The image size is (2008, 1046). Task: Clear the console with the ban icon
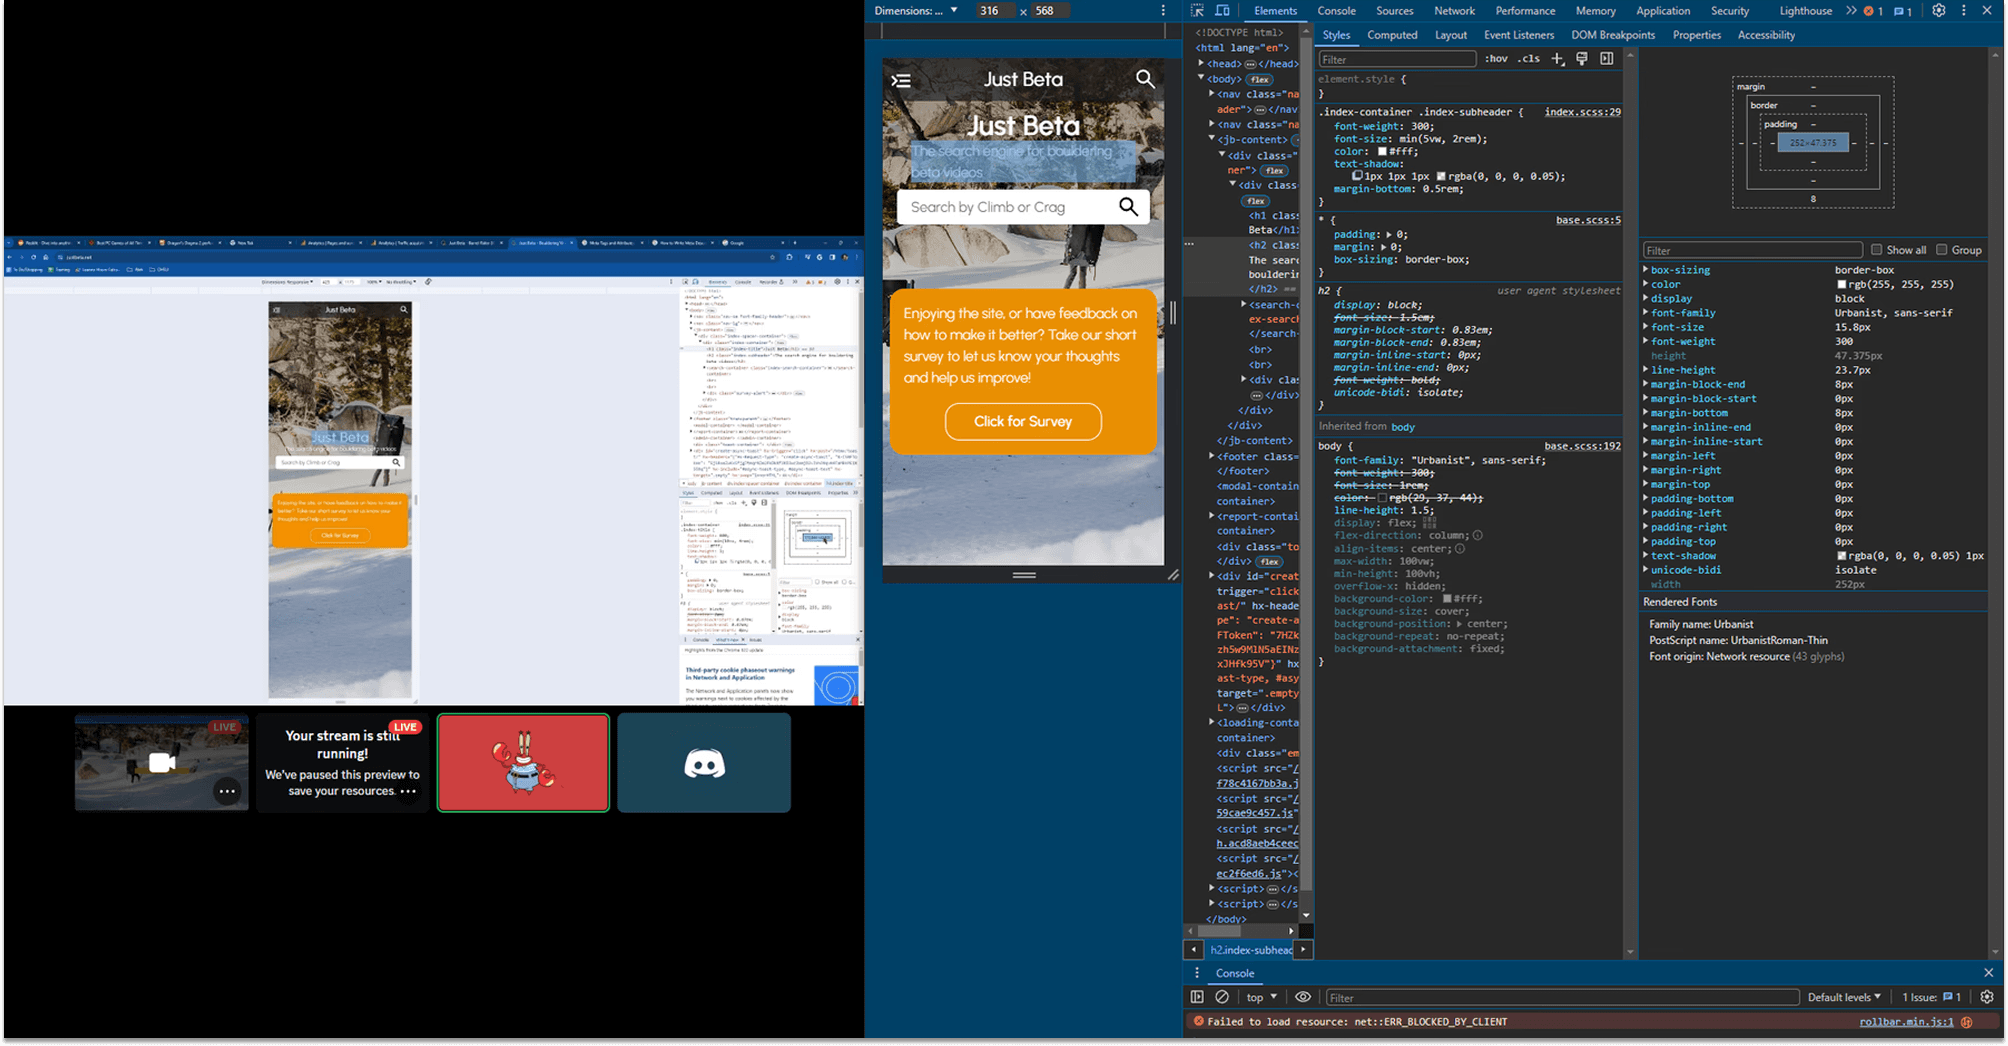[1222, 997]
